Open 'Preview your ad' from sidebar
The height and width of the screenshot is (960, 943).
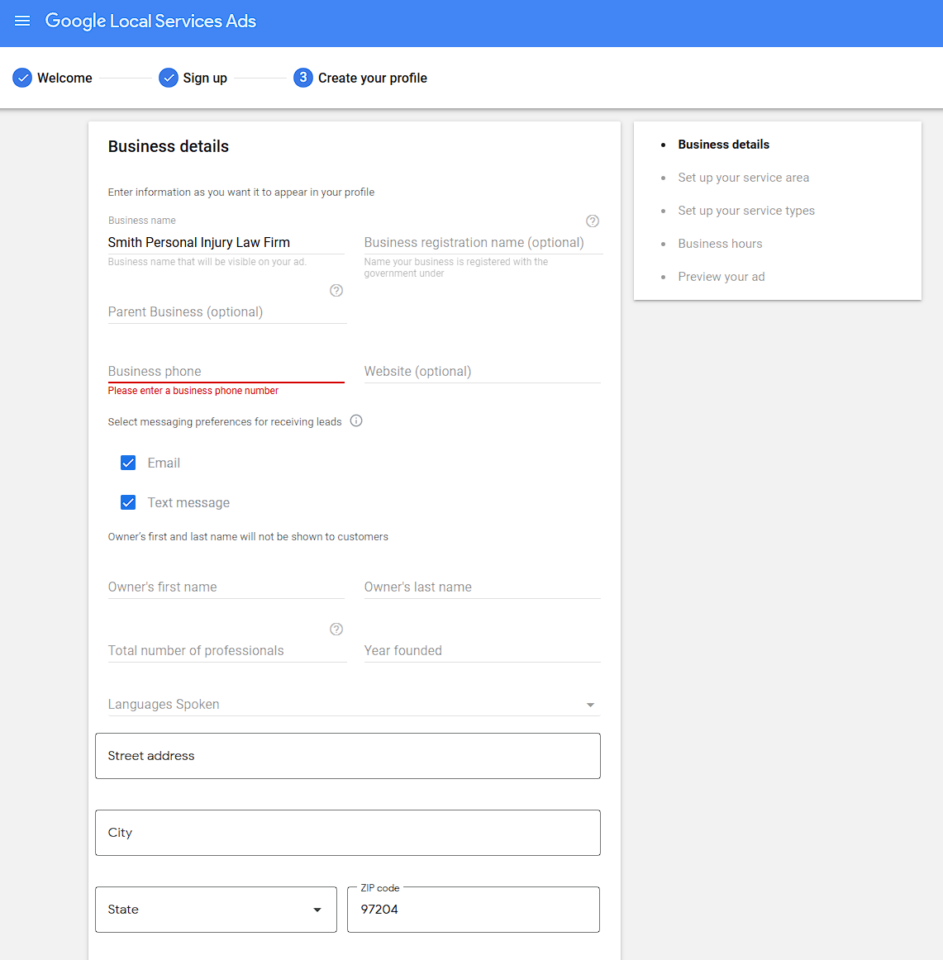click(x=720, y=277)
